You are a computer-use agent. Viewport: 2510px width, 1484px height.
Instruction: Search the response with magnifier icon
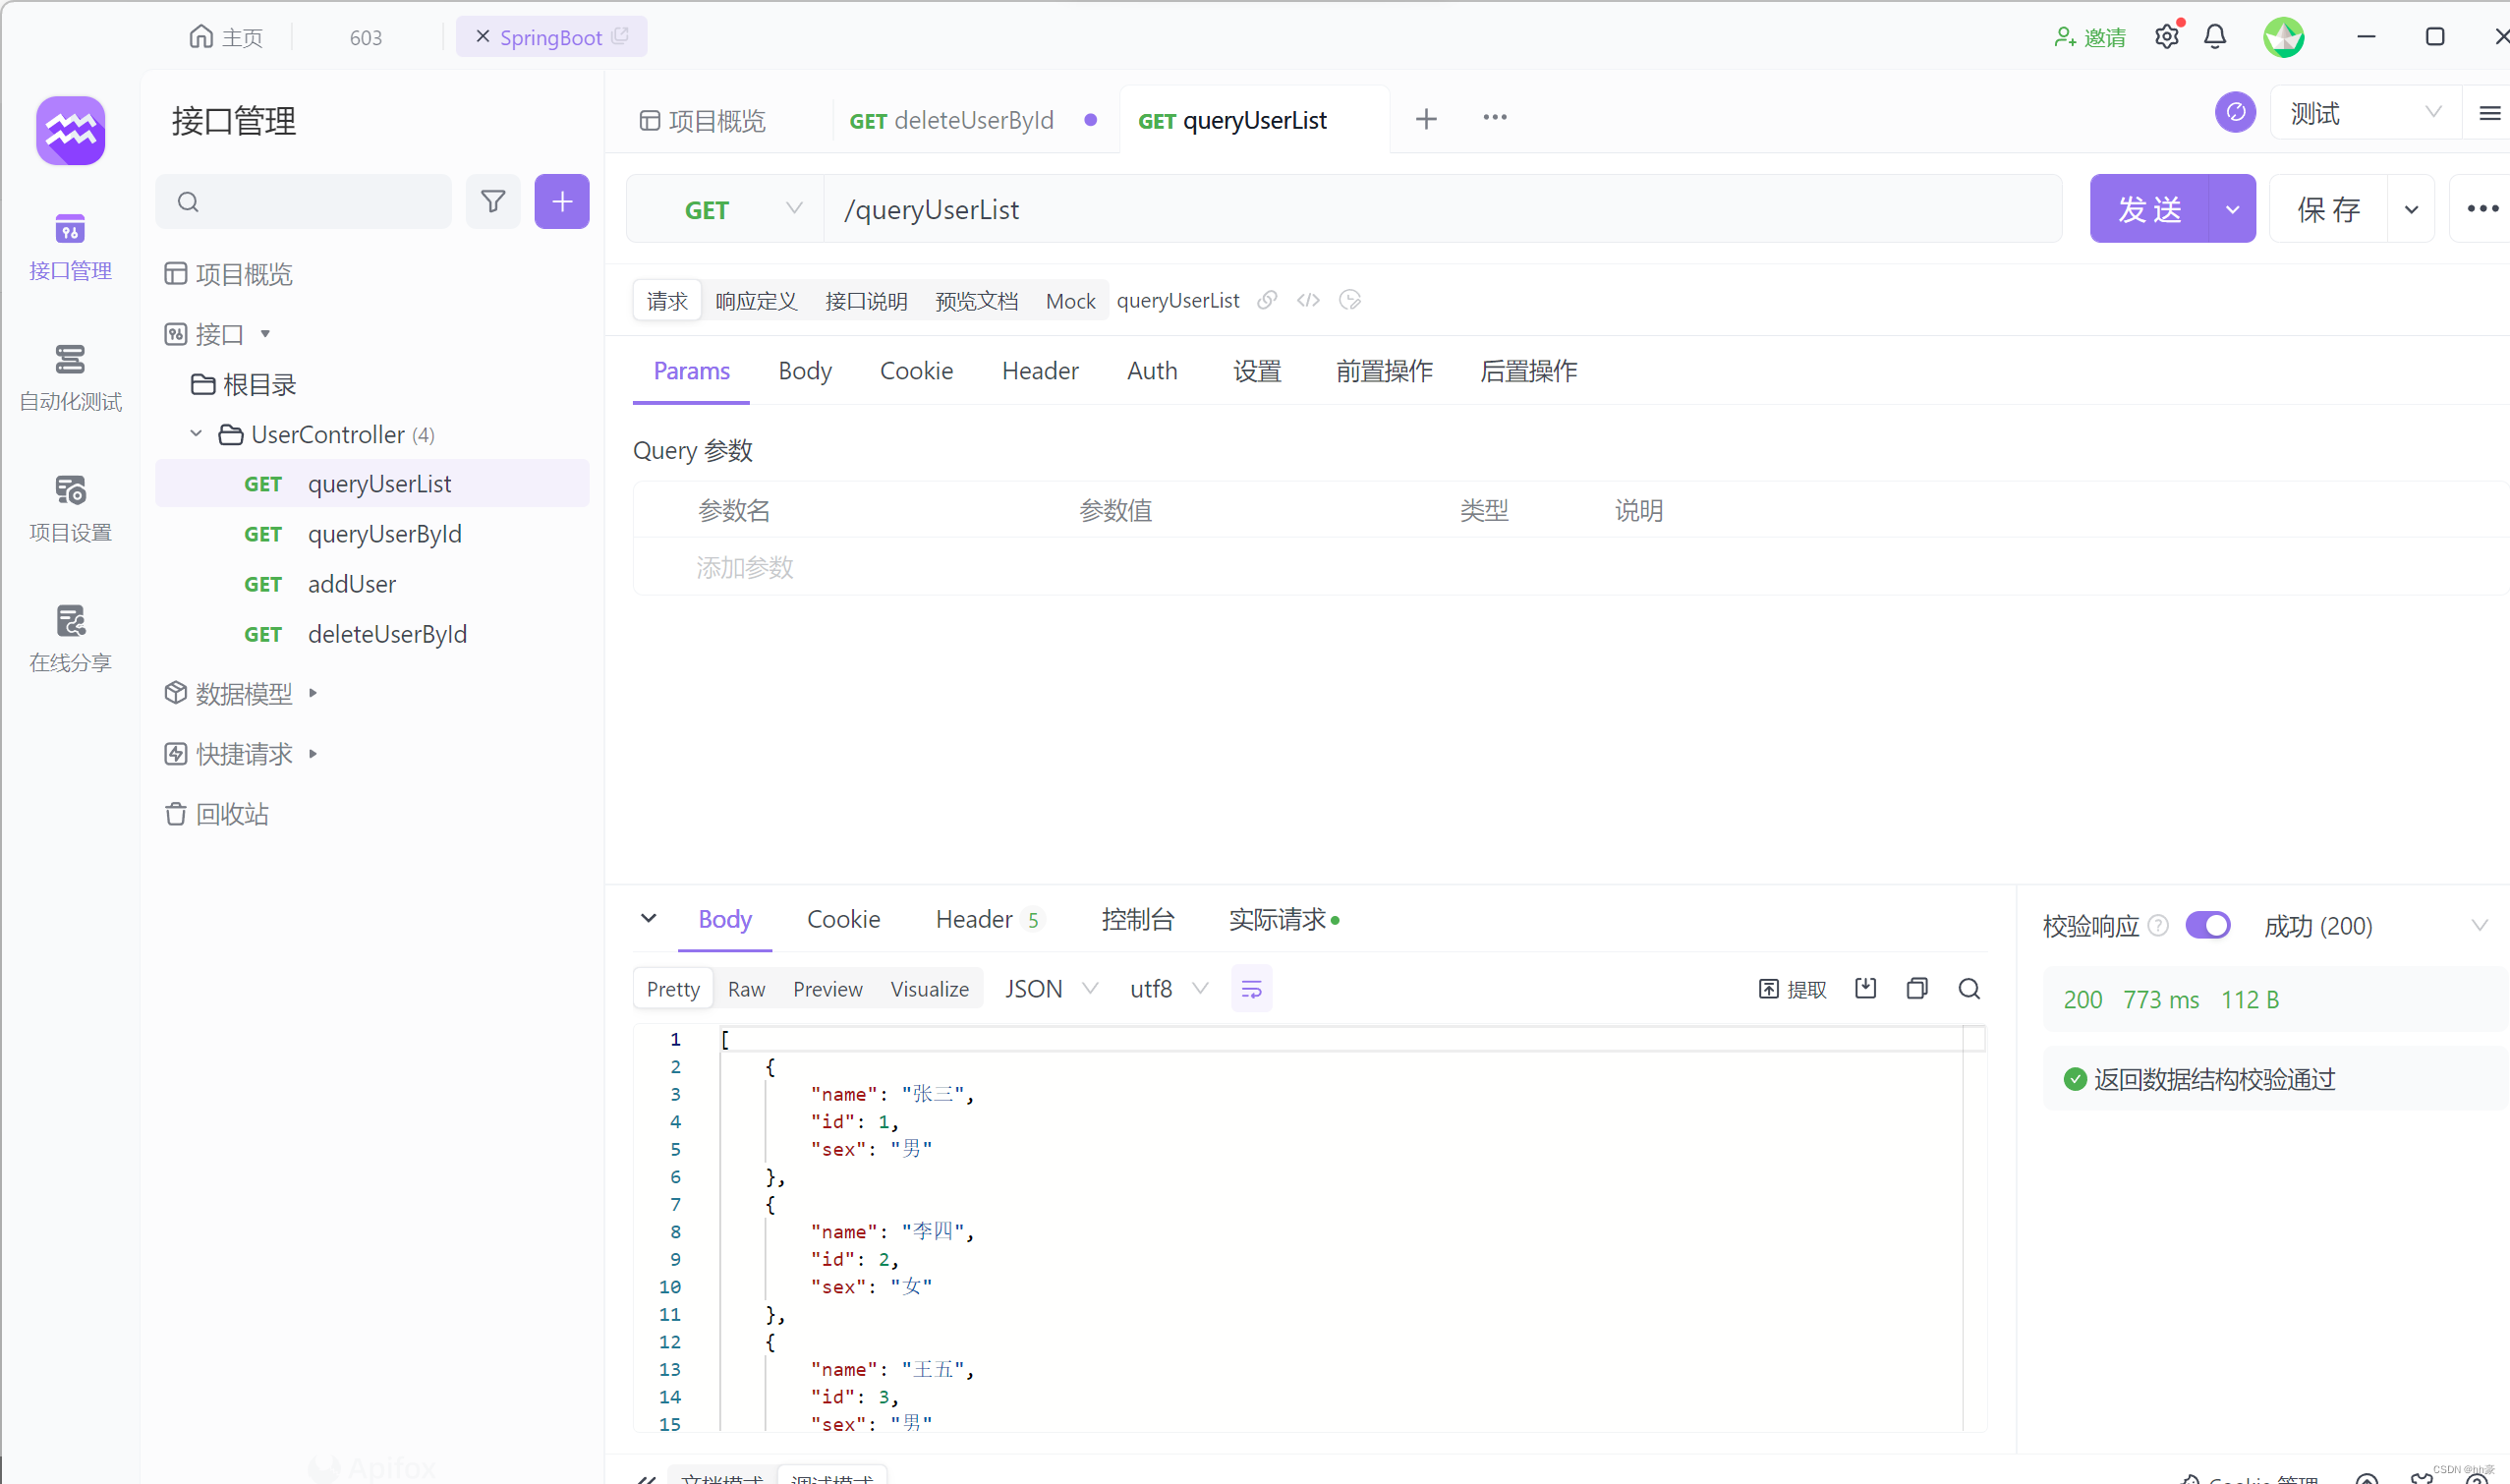[1969, 989]
